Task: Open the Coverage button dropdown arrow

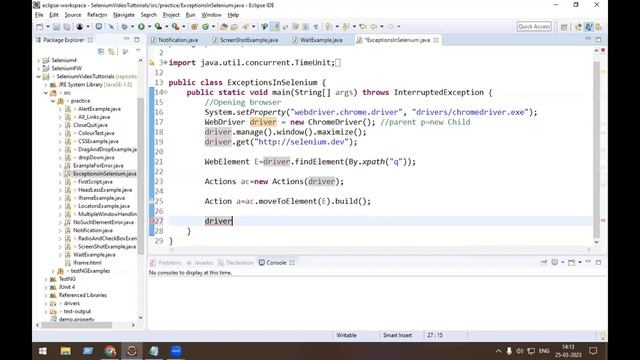Action: click(166, 27)
